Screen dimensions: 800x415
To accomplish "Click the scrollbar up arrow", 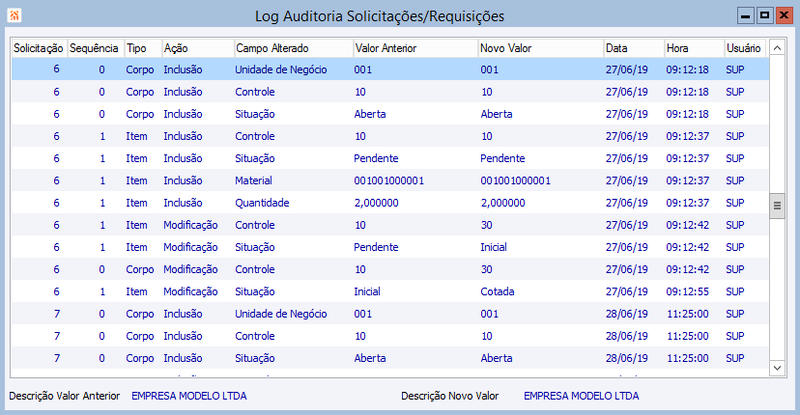I will [777, 48].
